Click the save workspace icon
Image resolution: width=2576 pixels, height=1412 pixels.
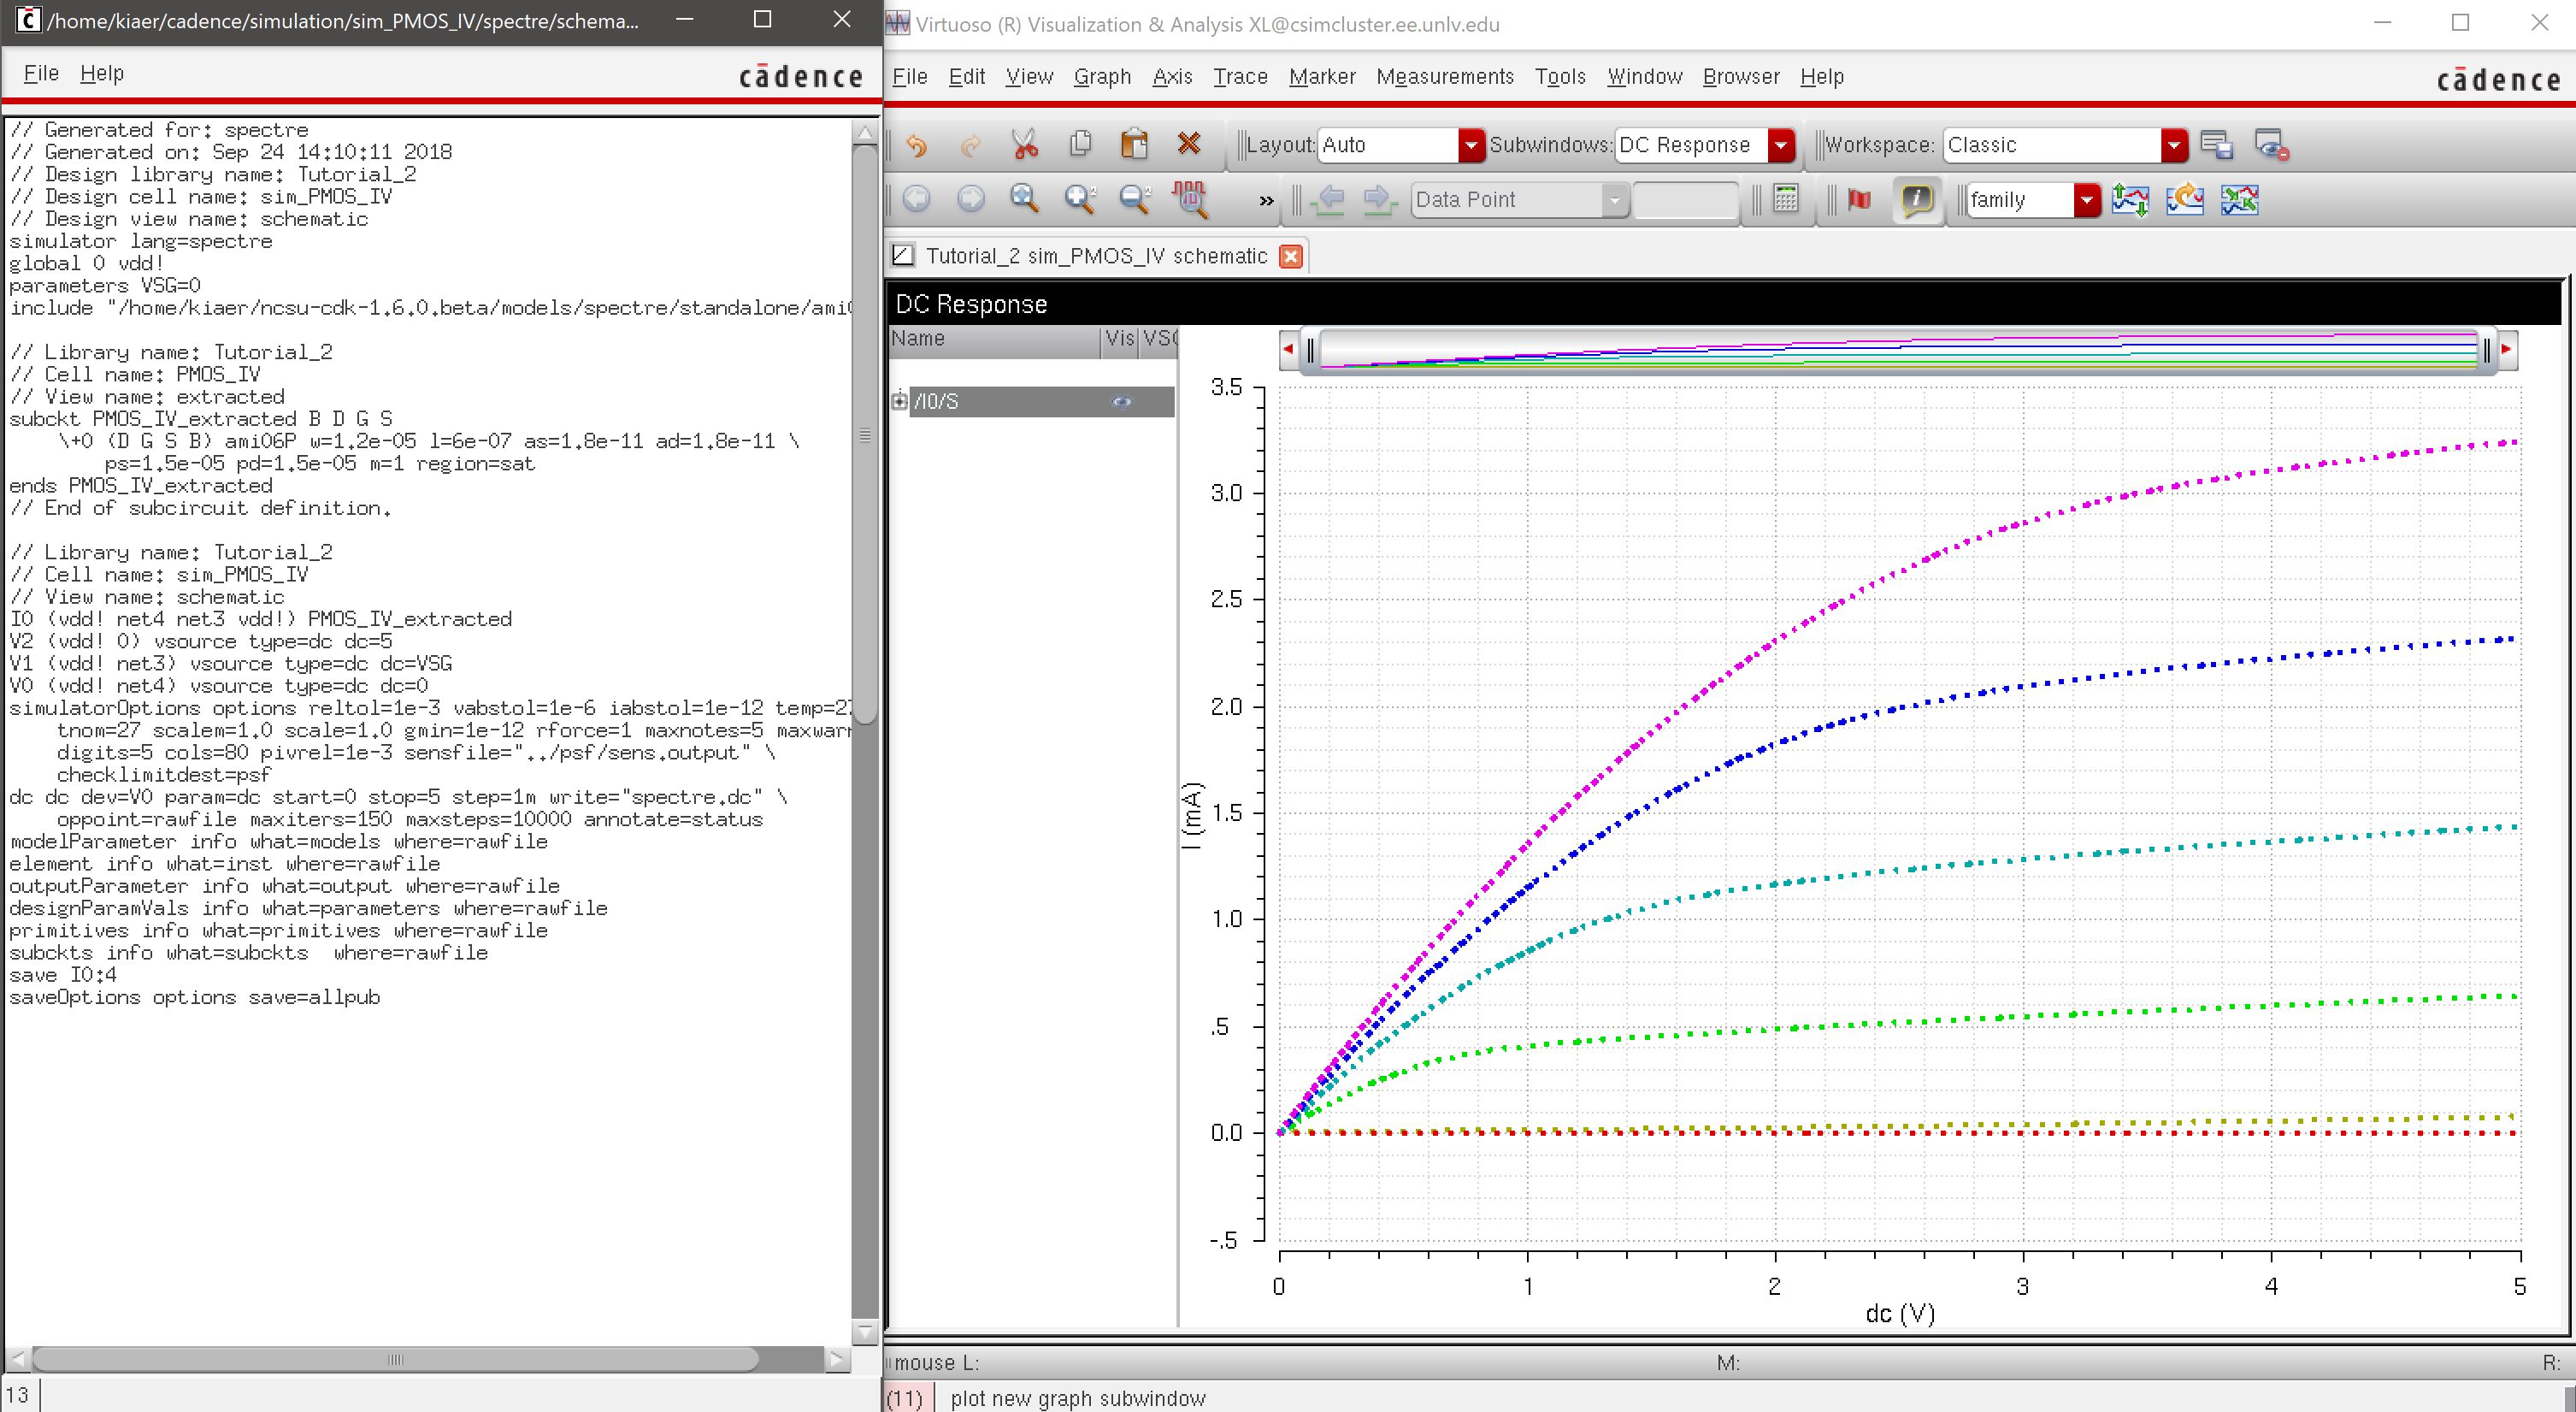tap(2216, 145)
